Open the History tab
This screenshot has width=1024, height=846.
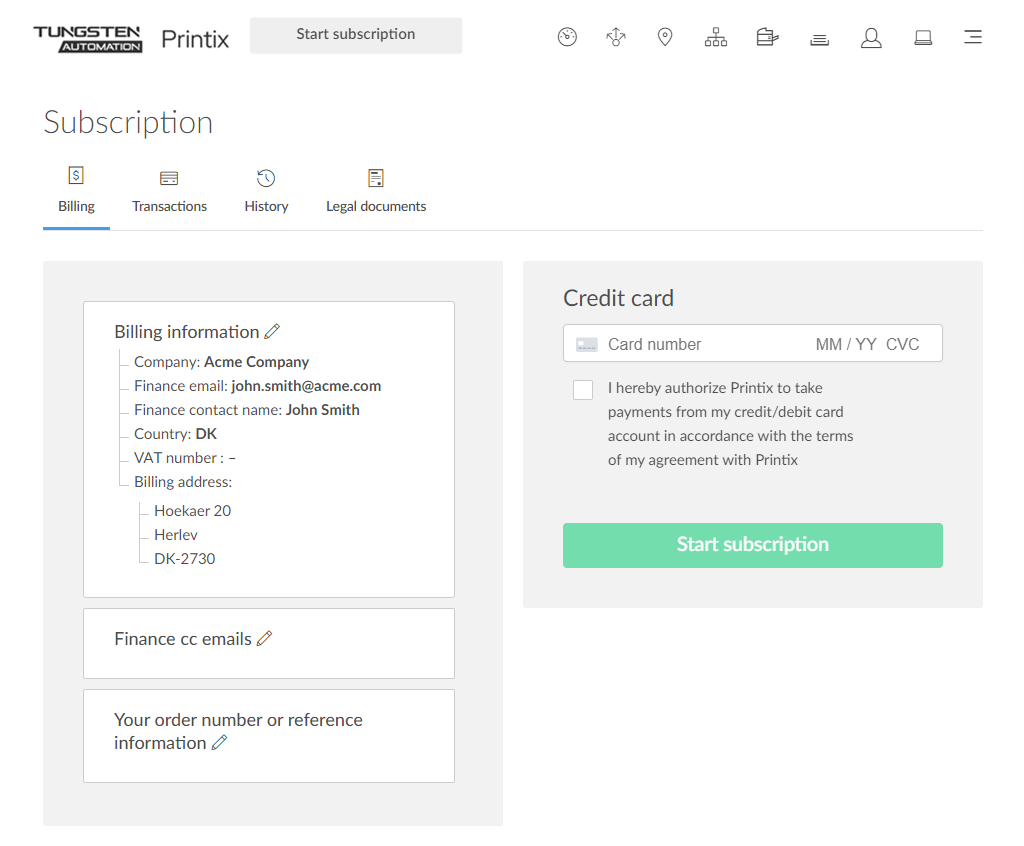[x=266, y=191]
